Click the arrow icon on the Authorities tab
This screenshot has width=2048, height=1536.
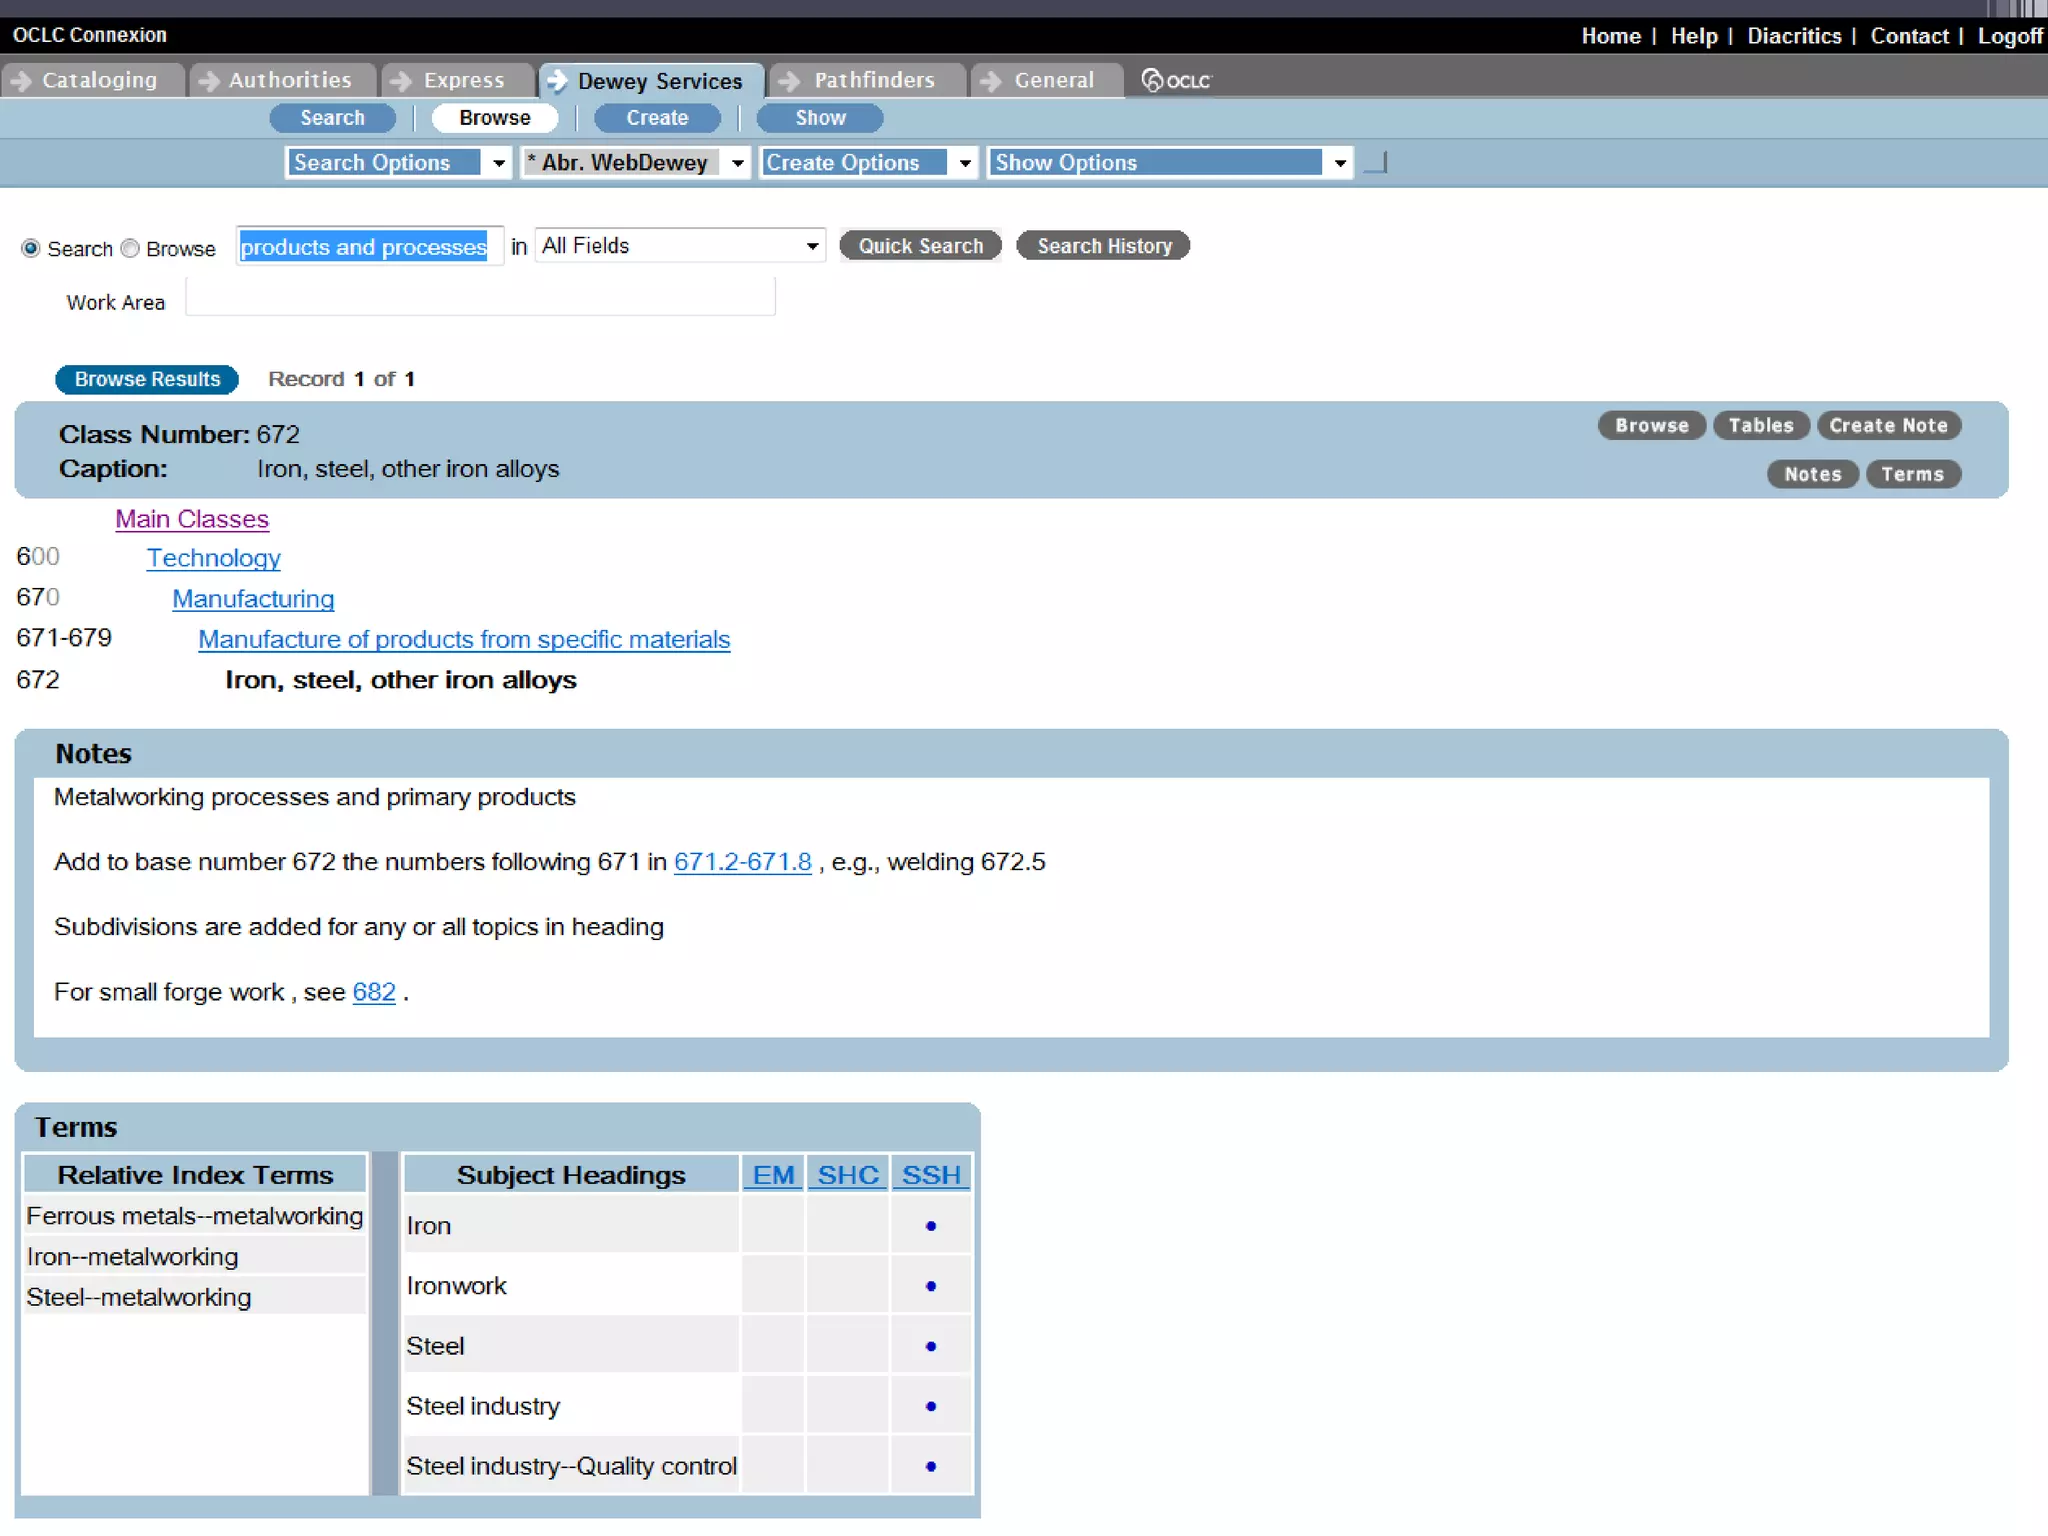(208, 80)
